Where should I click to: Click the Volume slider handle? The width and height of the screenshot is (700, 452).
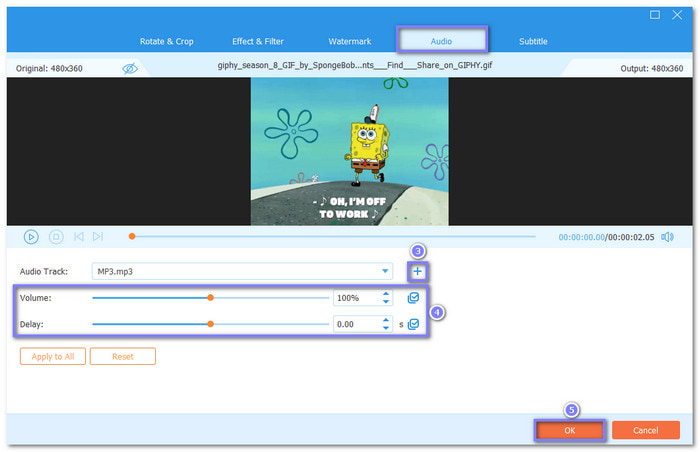click(211, 298)
